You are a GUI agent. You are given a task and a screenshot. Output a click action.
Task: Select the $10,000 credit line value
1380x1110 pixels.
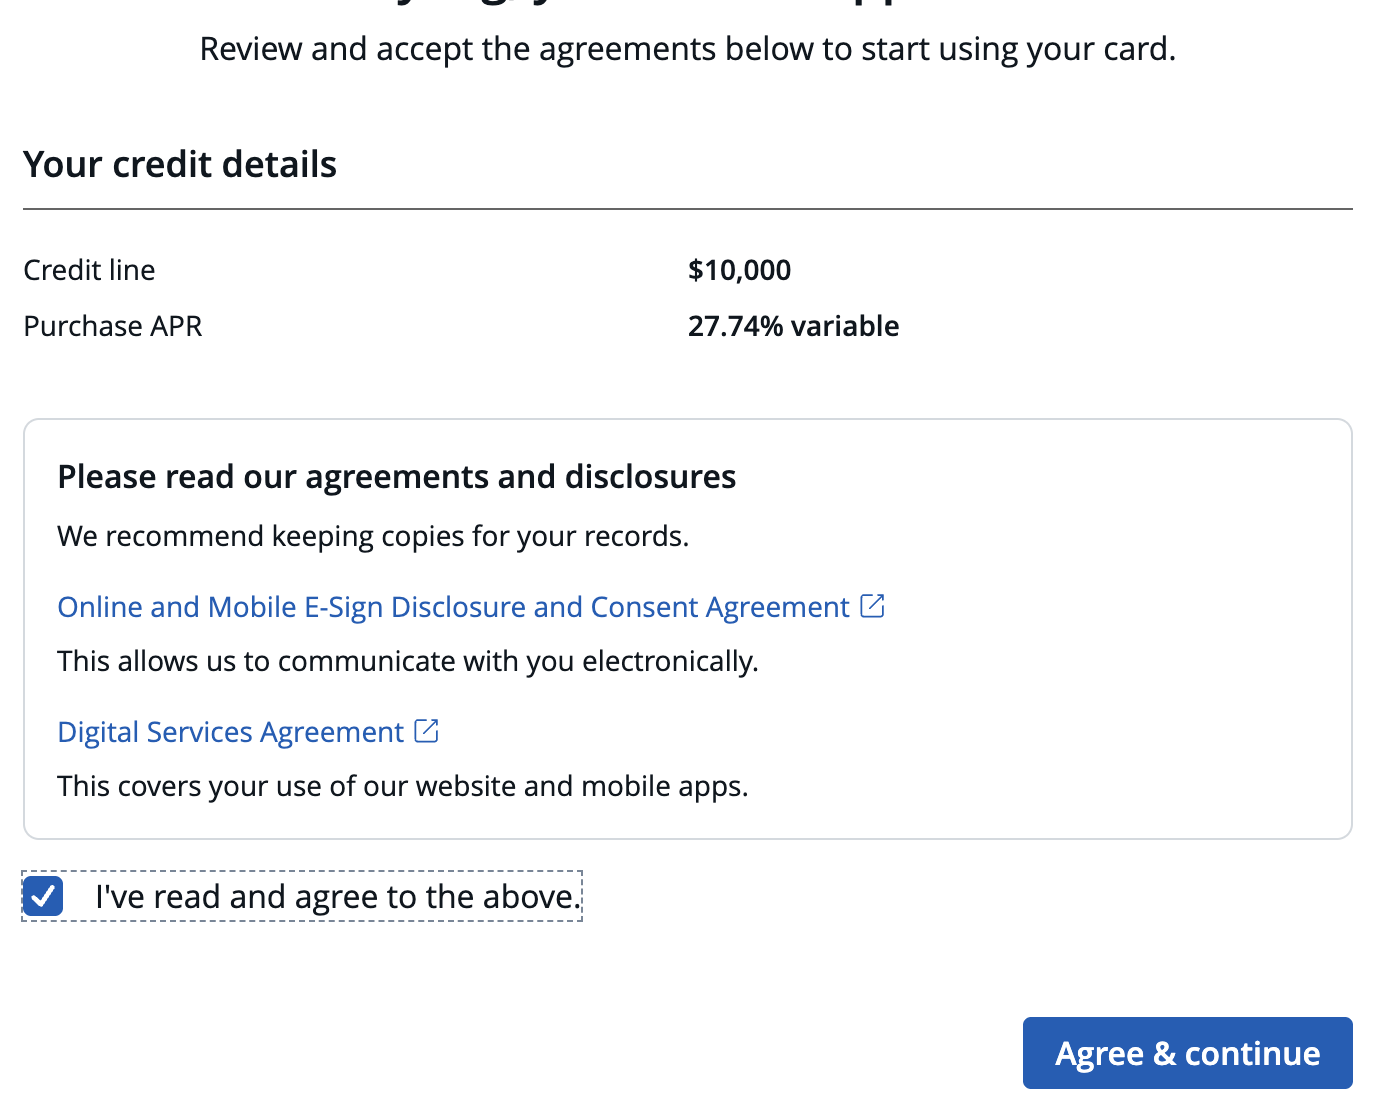(x=739, y=270)
